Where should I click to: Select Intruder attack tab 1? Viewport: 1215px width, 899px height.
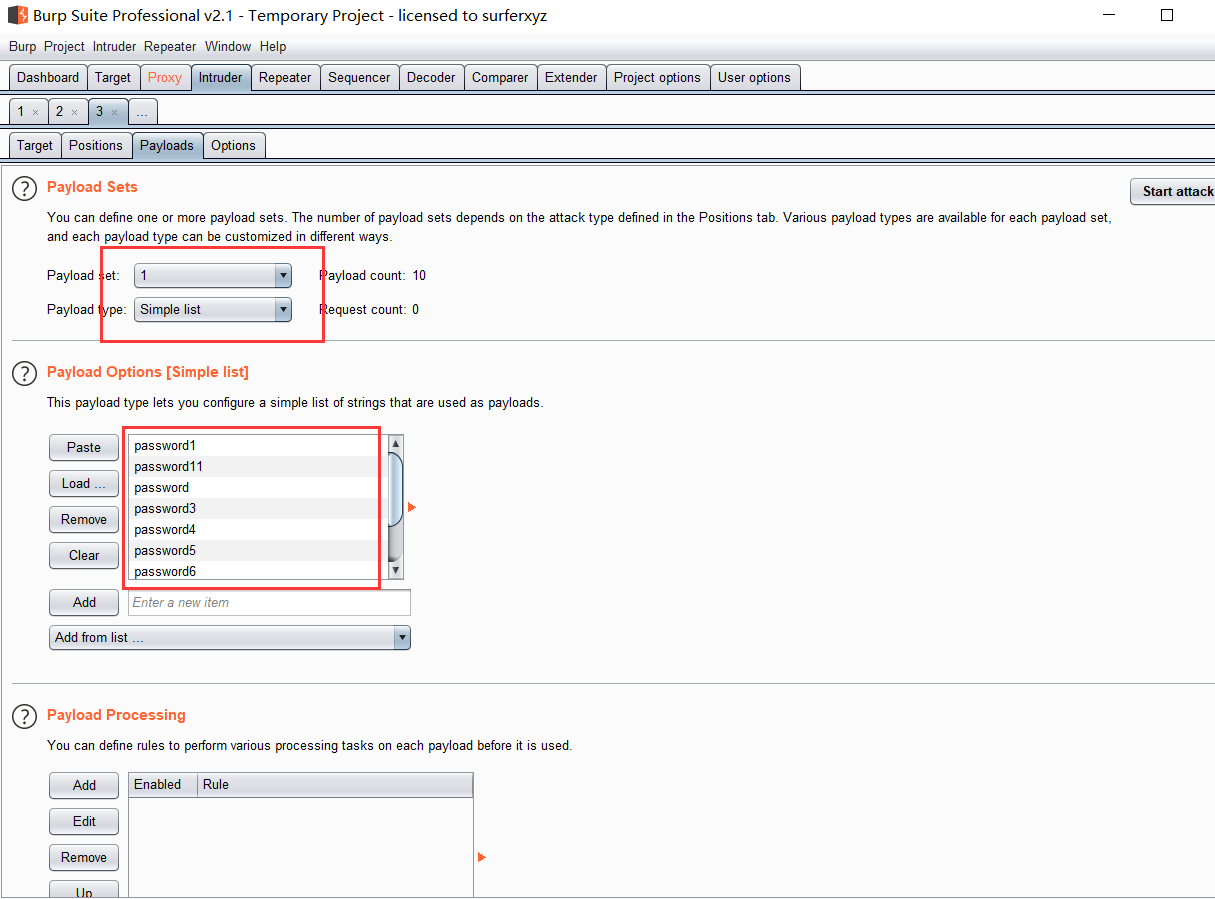[21, 112]
